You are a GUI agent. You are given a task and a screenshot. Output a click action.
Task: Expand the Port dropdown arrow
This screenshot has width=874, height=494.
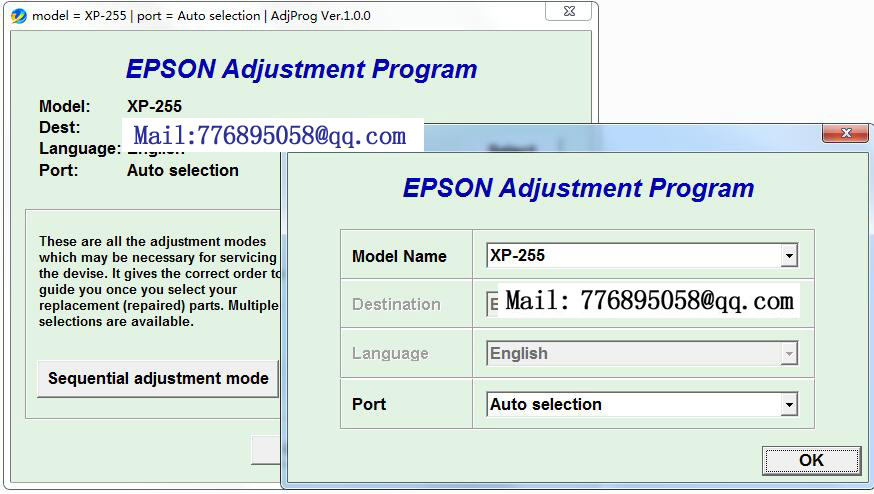(x=789, y=405)
